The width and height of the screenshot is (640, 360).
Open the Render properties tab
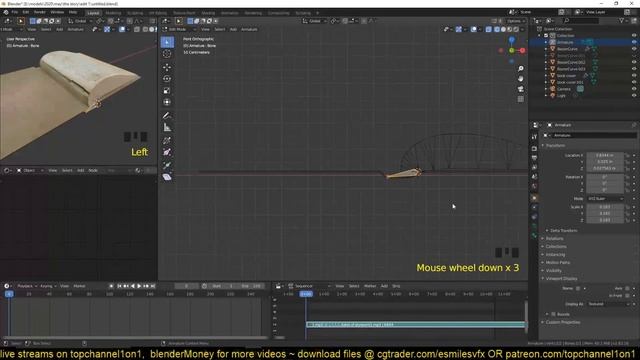click(x=534, y=149)
